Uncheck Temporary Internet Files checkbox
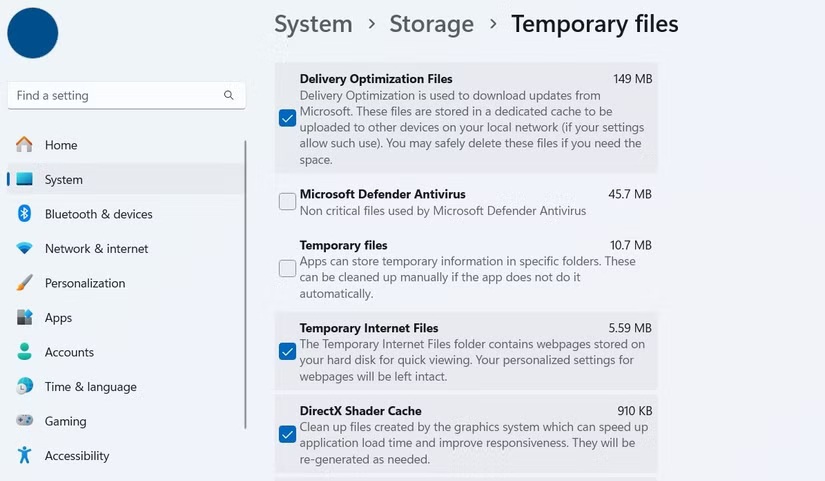Screen dimensions: 825x481 287,351
